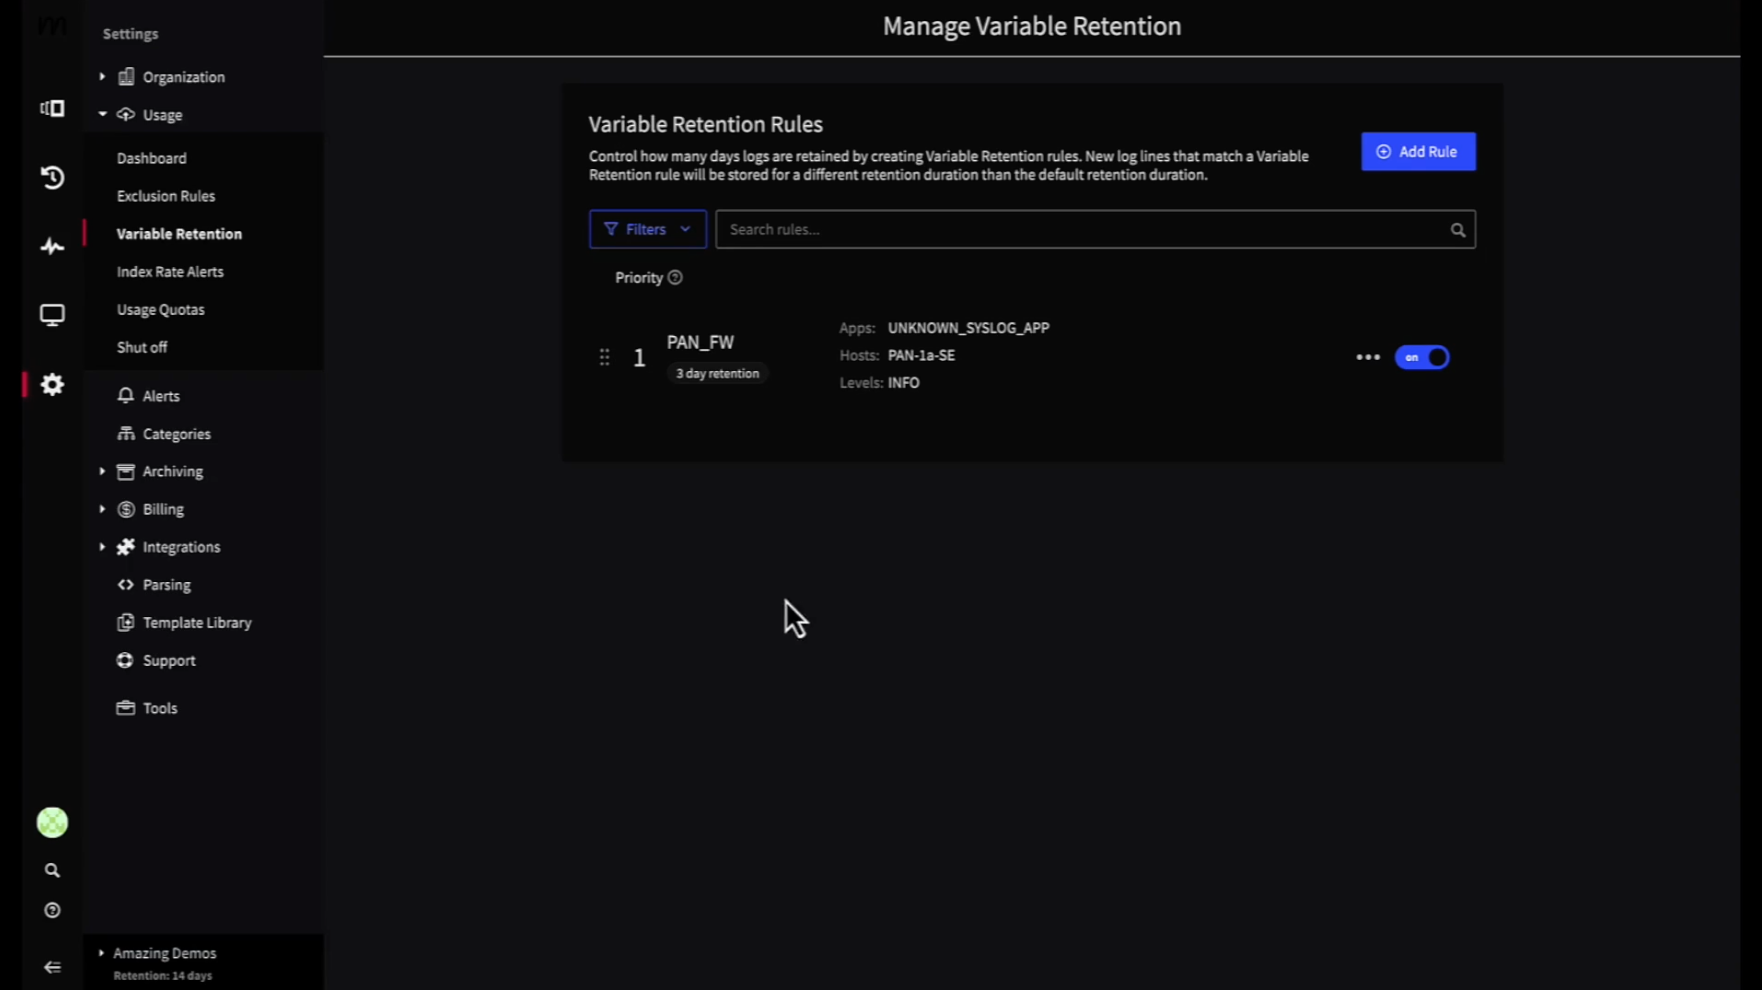This screenshot has width=1762, height=990.
Task: Select the Parsing code icon
Action: click(125, 584)
